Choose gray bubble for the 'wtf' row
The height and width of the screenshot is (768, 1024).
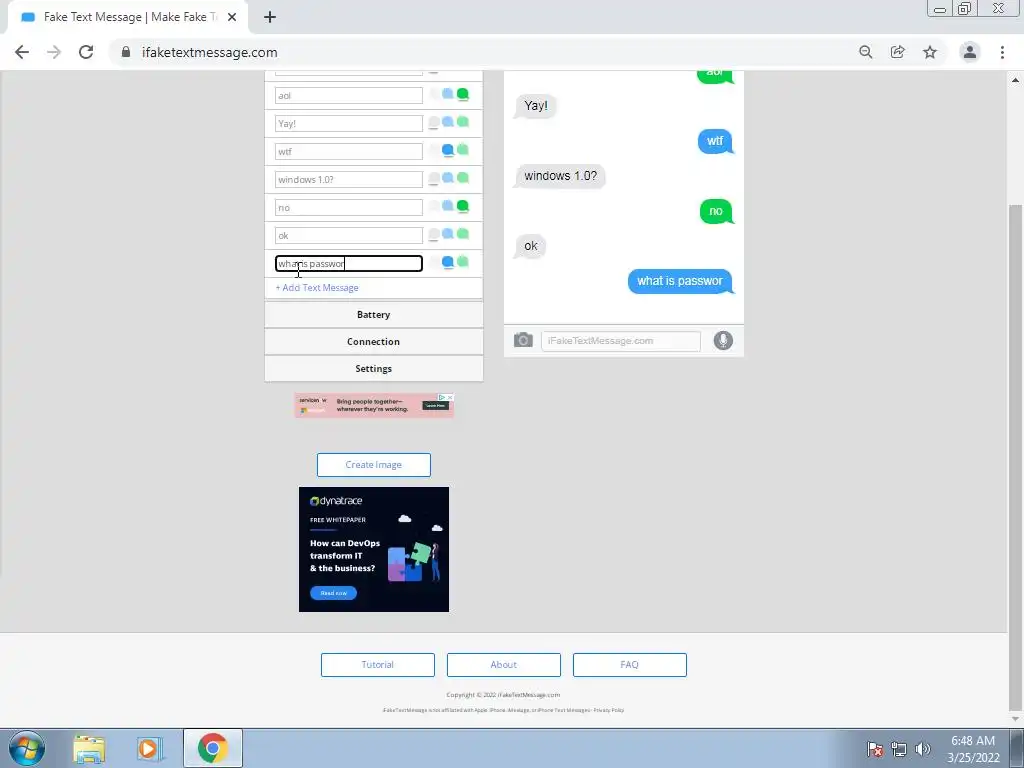click(x=434, y=151)
